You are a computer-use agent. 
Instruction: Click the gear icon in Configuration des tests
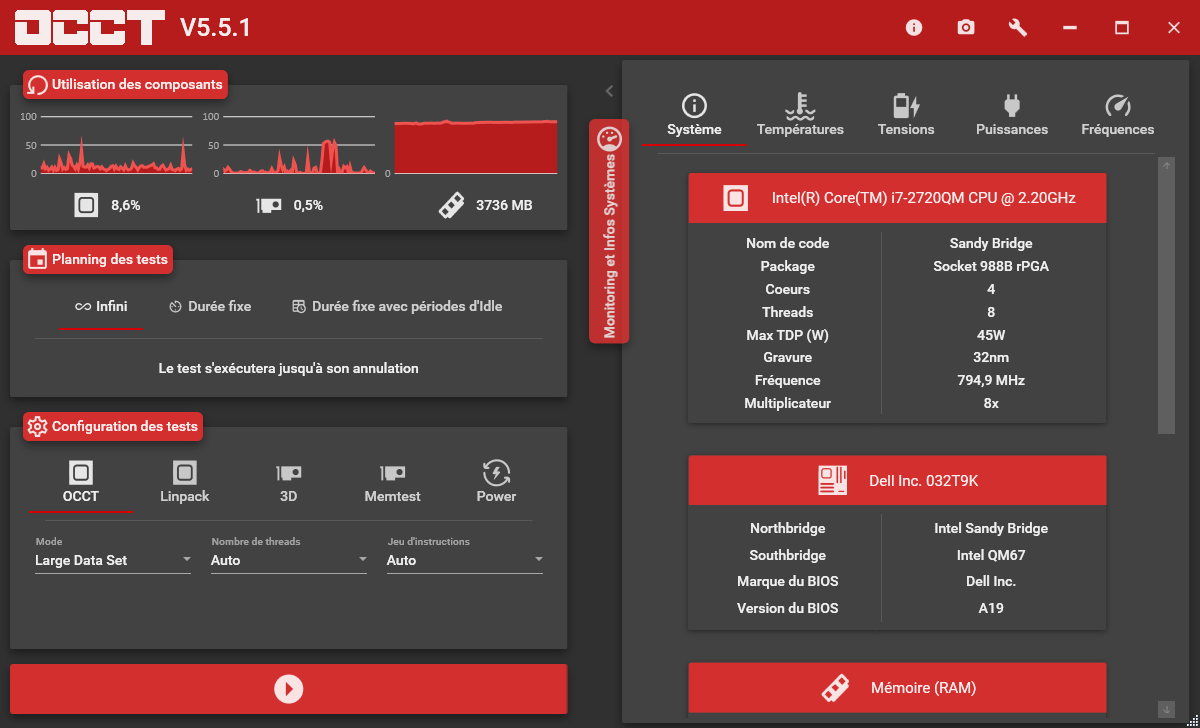[x=38, y=427]
